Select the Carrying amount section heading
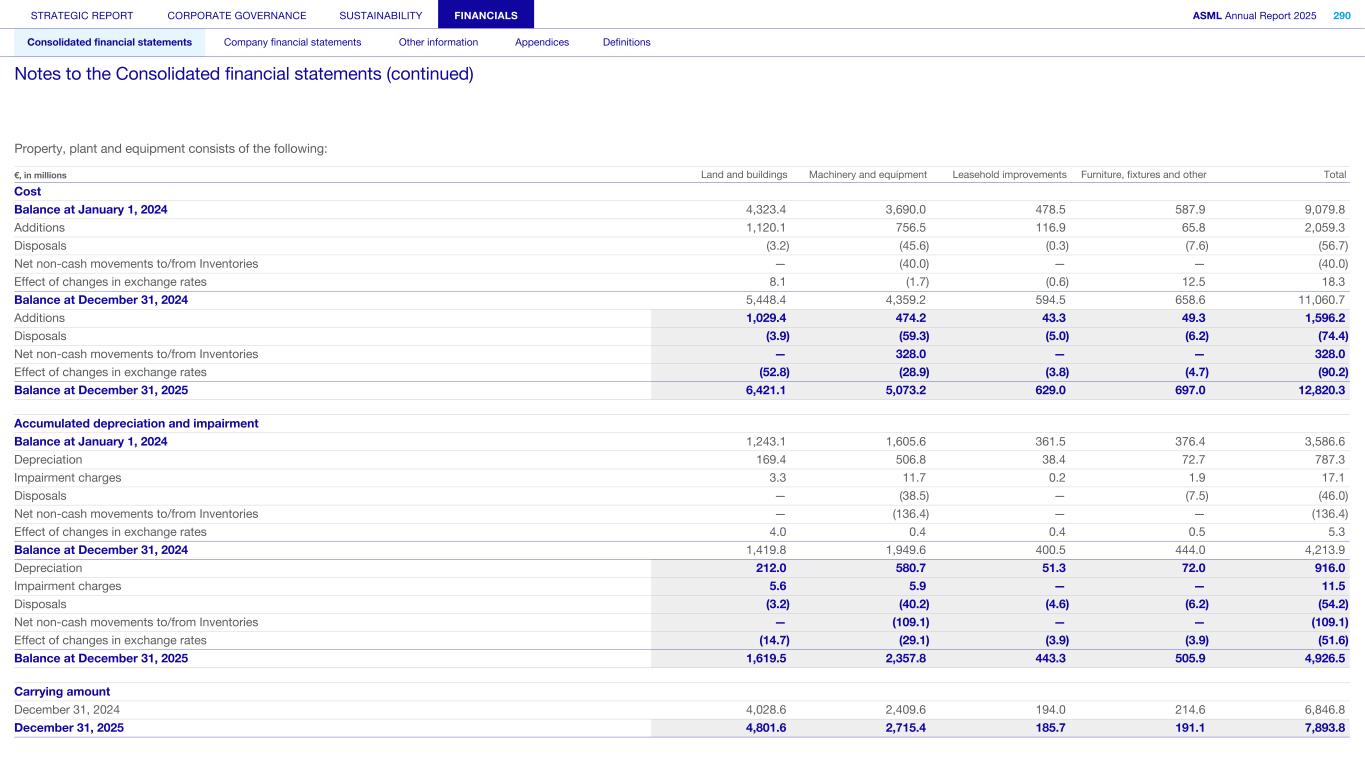The image size is (1365, 769). (62, 692)
